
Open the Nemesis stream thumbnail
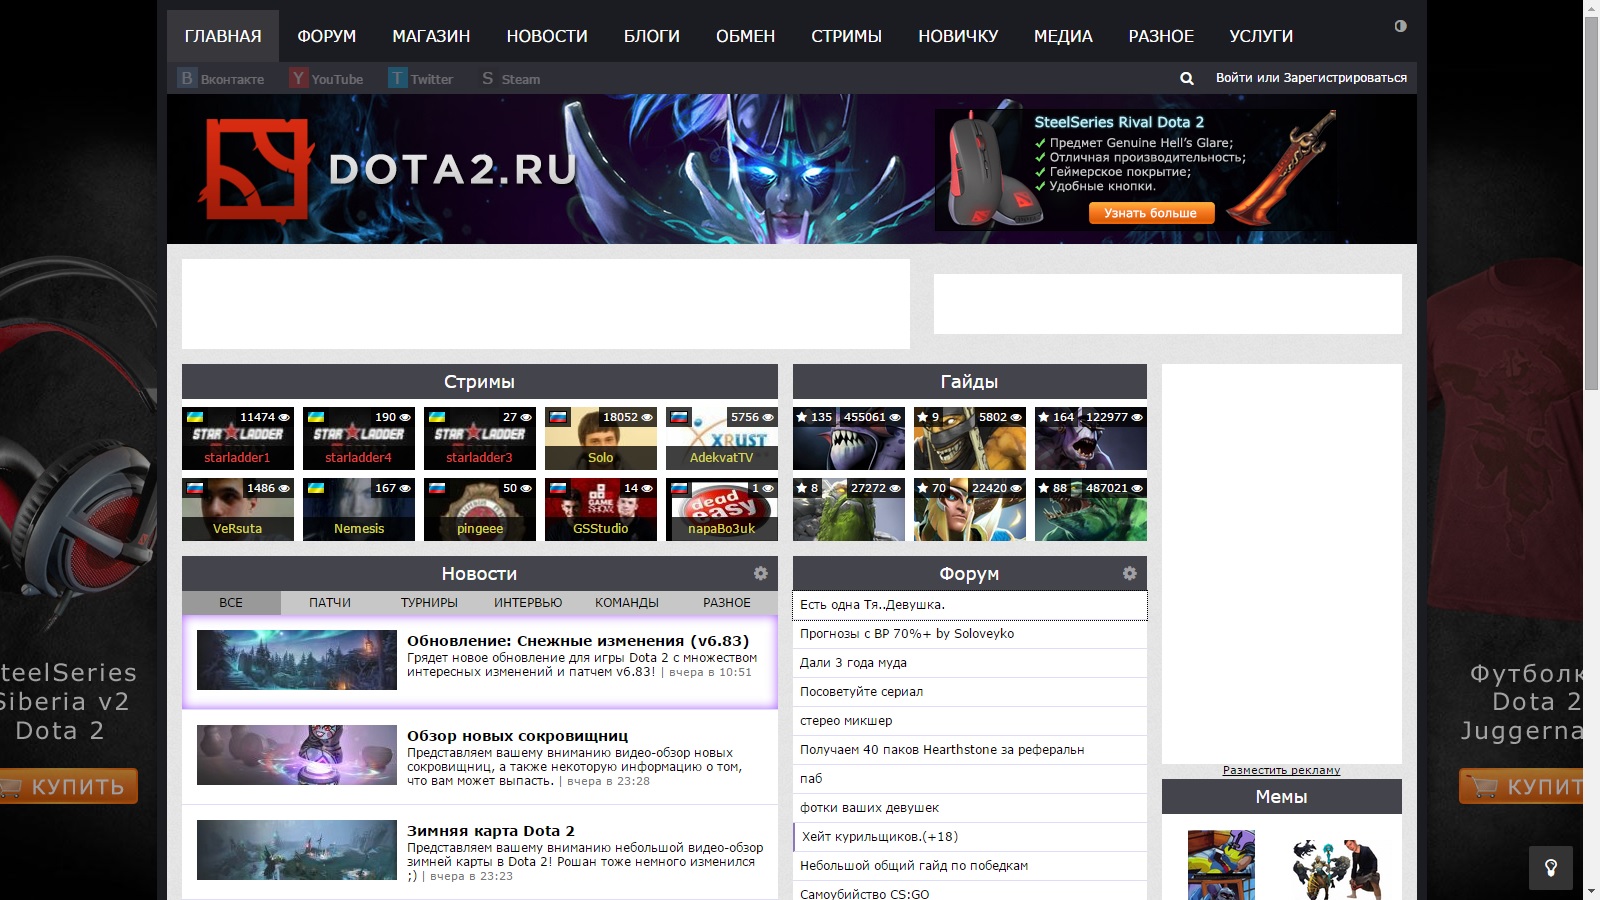click(359, 509)
